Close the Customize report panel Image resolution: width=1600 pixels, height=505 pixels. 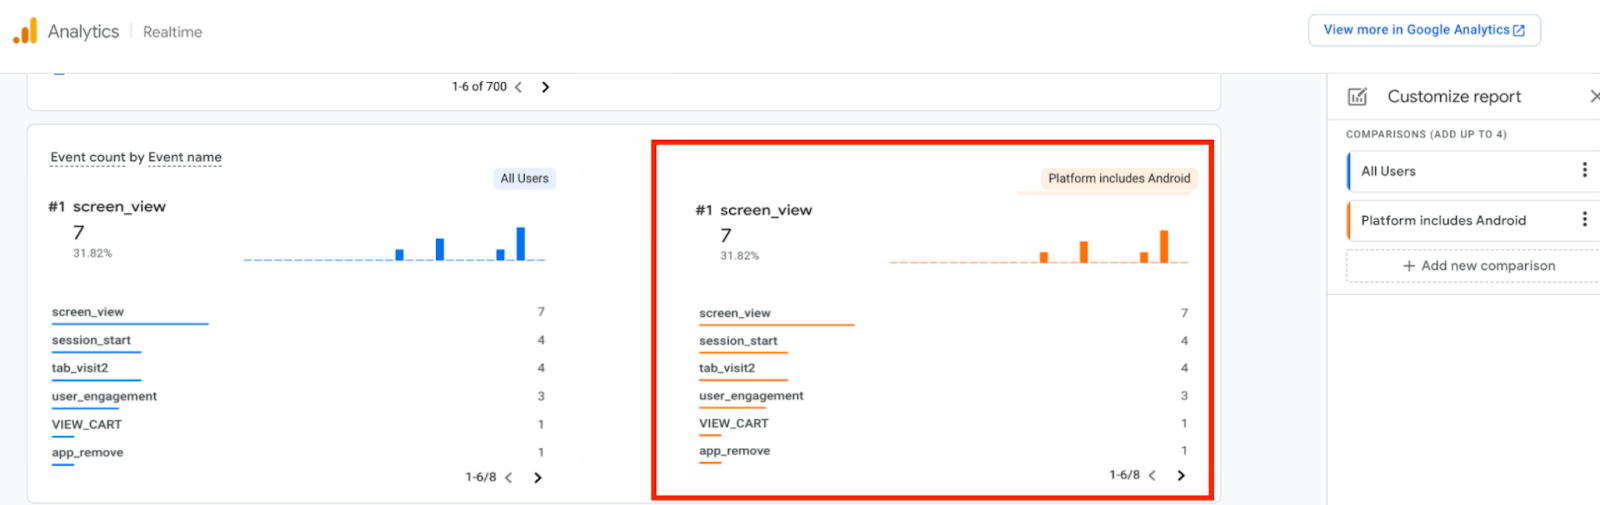1593,96
